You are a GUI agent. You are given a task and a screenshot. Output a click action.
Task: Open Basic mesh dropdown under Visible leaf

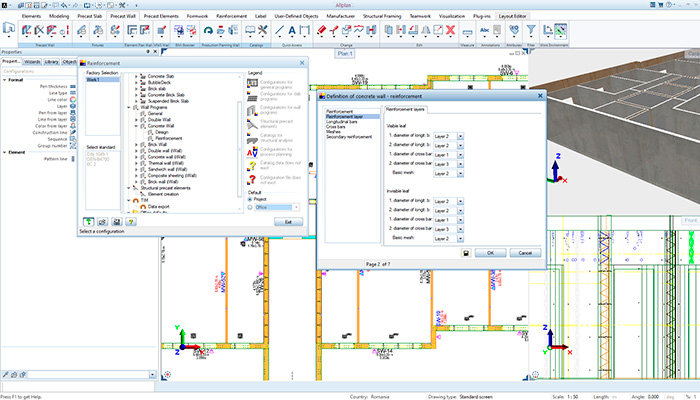pos(459,173)
